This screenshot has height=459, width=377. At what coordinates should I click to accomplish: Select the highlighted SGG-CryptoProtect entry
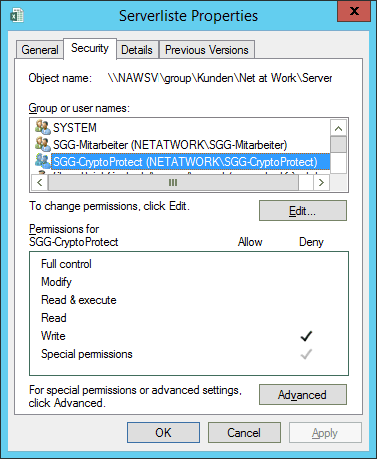point(190,162)
